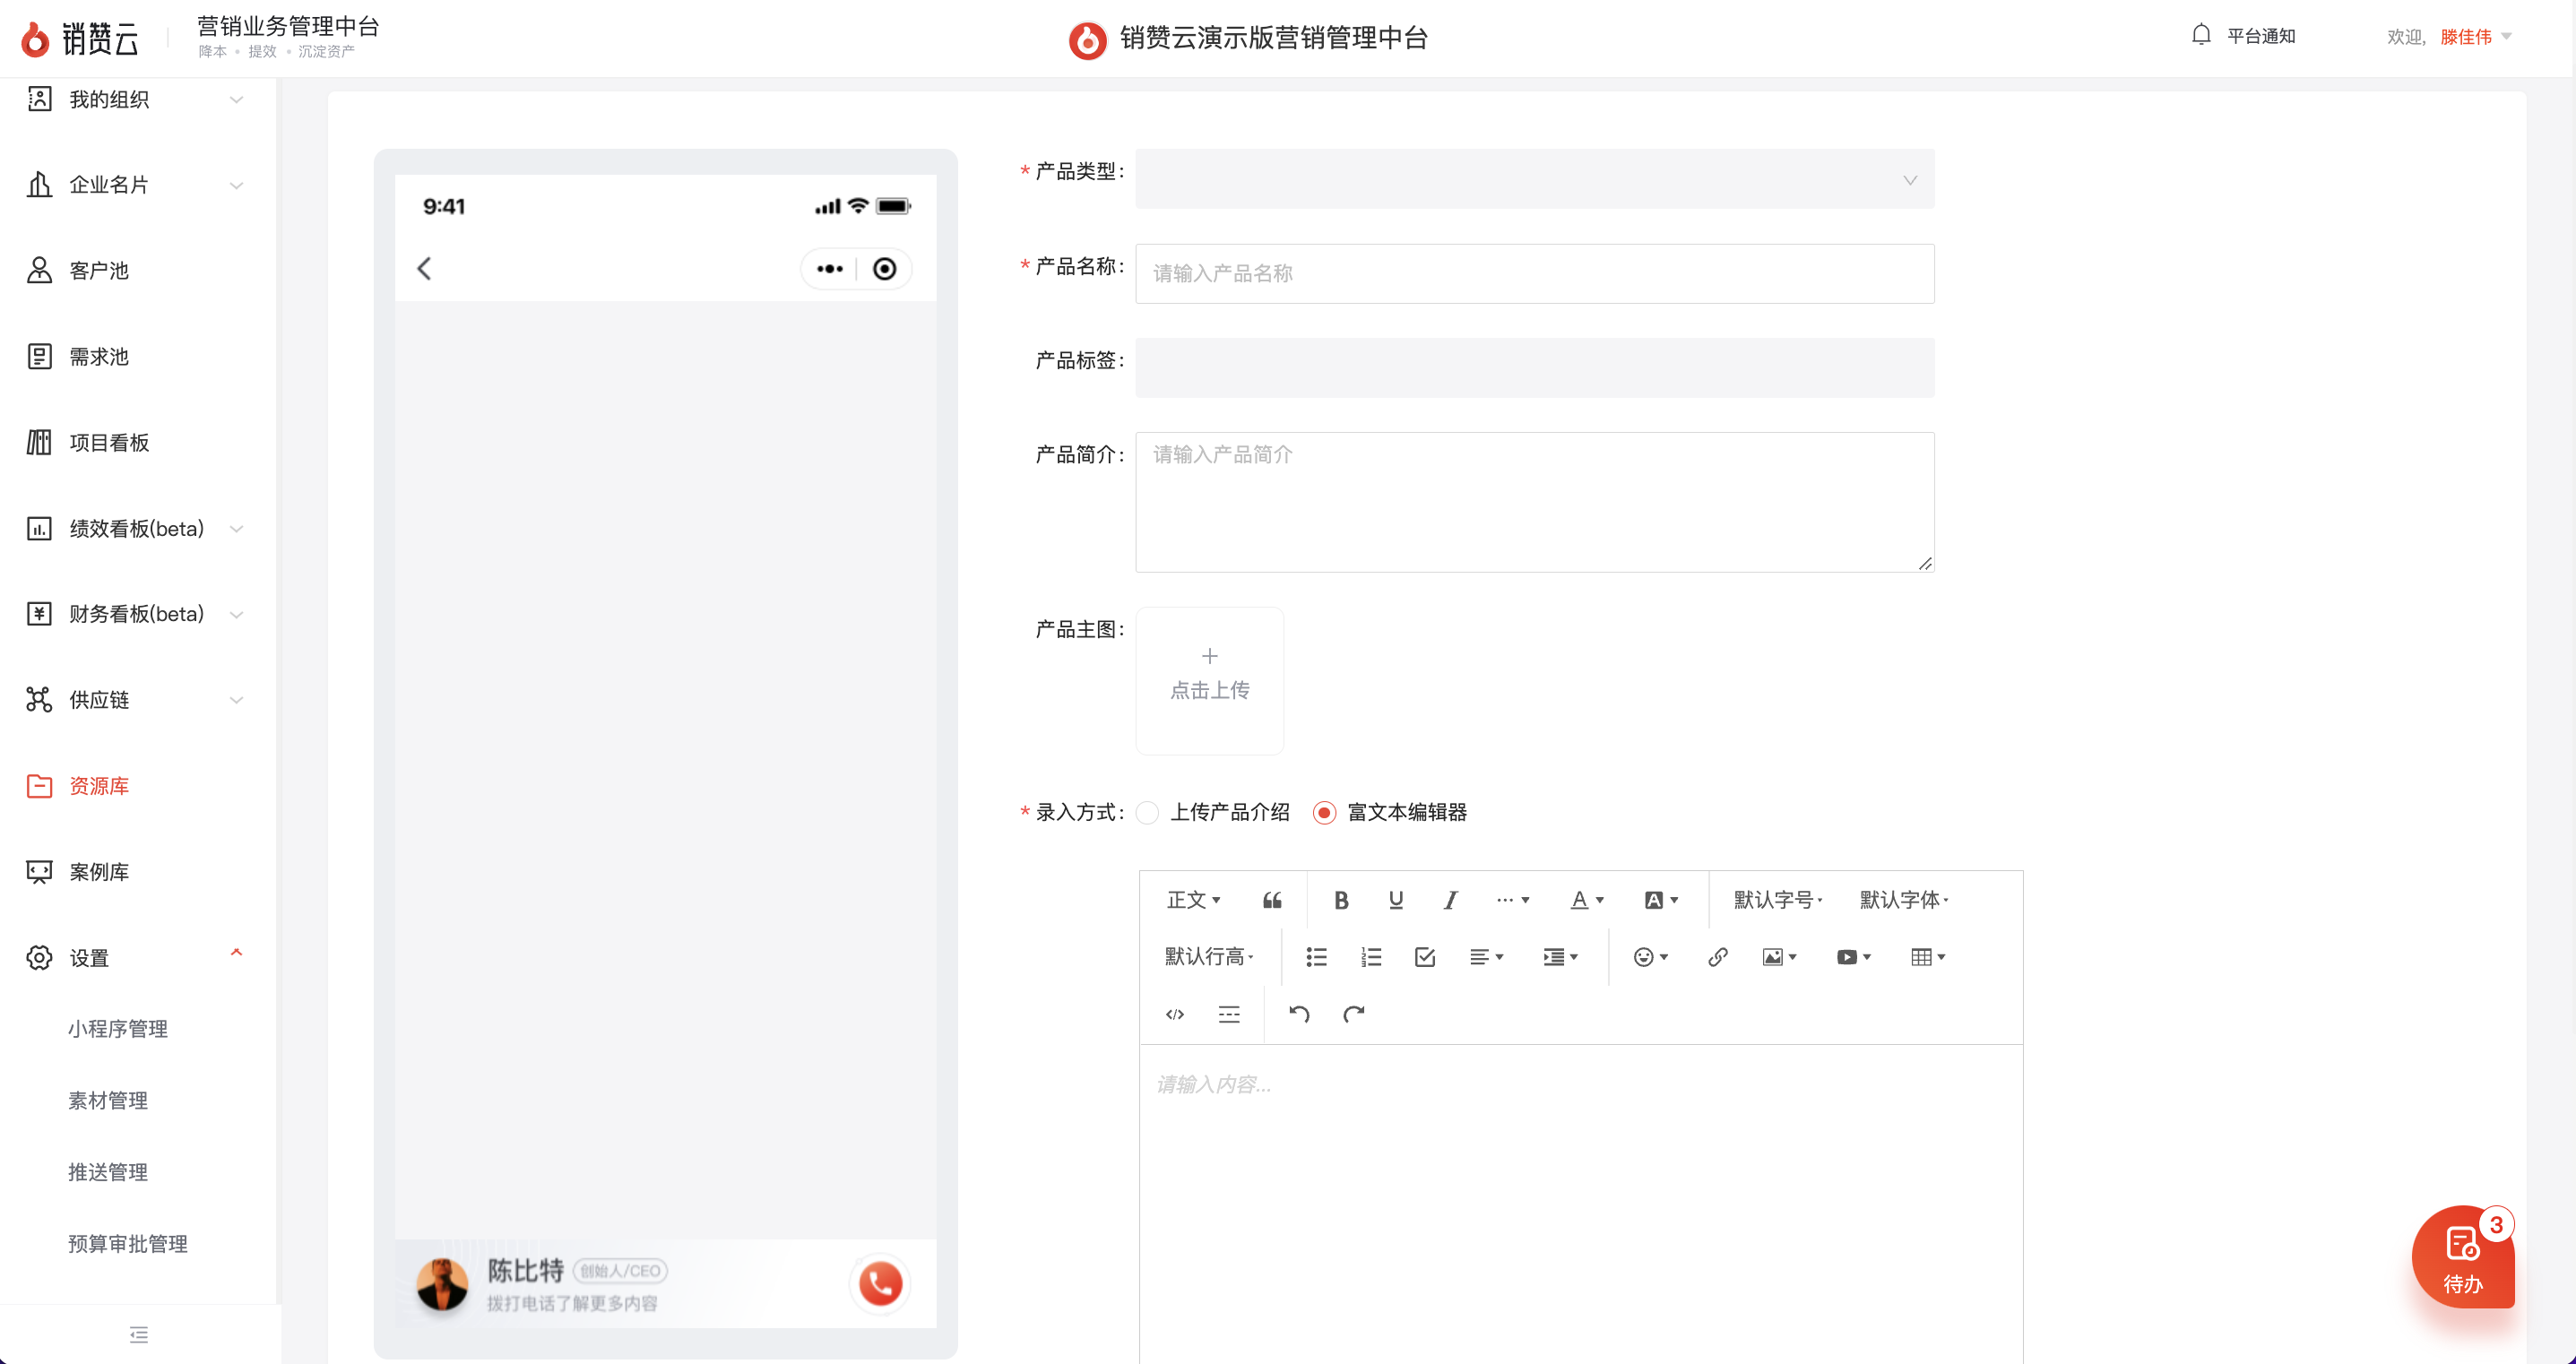The height and width of the screenshot is (1364, 2576).
Task: Open the 产品类型 dropdown
Action: (1534, 179)
